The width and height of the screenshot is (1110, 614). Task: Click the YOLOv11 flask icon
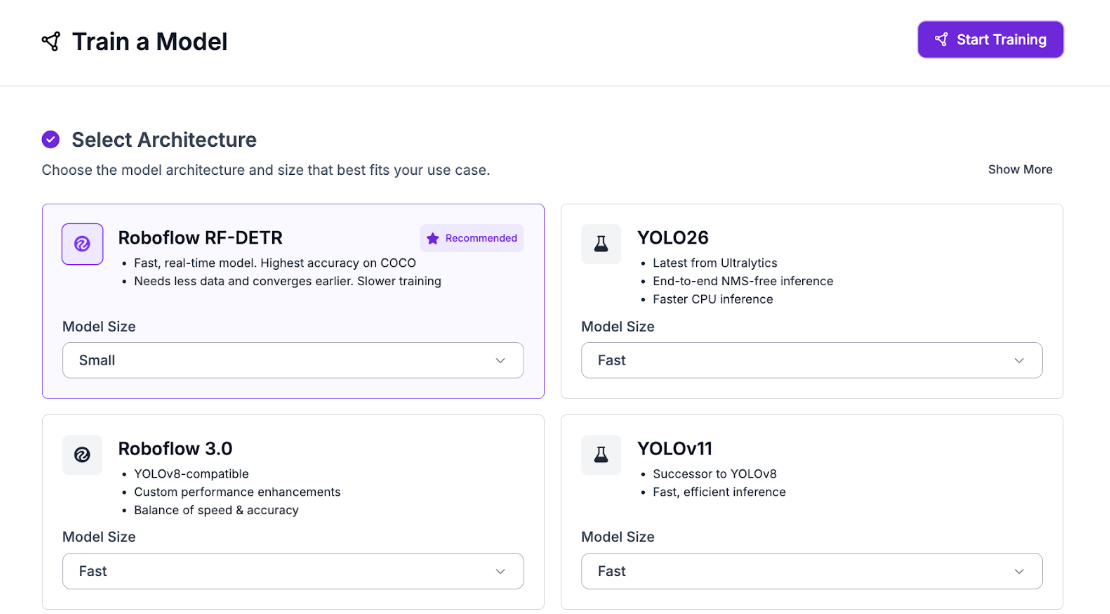click(601, 455)
